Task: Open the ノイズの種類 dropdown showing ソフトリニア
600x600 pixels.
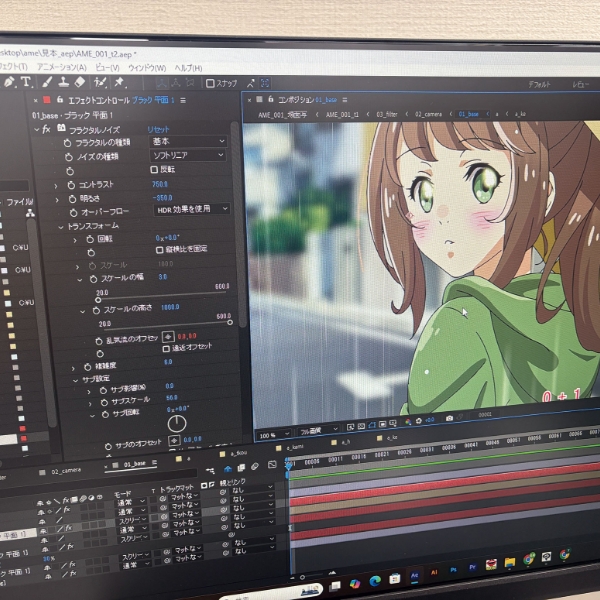Action: pyautogui.click(x=188, y=155)
